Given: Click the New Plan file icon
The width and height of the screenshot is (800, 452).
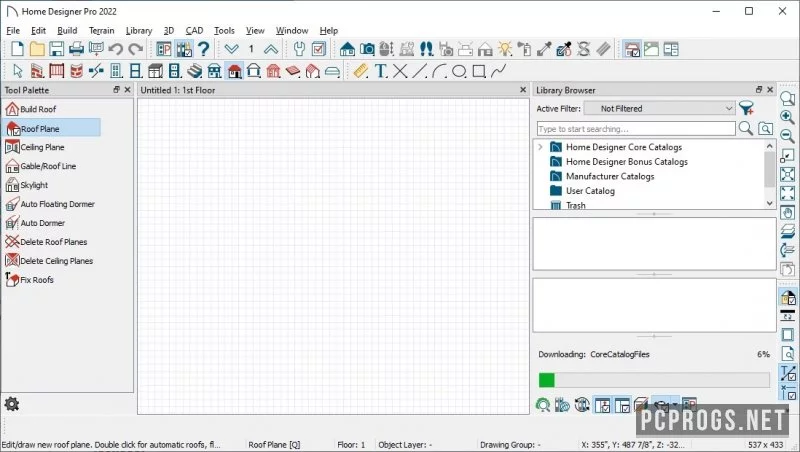Looking at the screenshot, I should pos(17,49).
